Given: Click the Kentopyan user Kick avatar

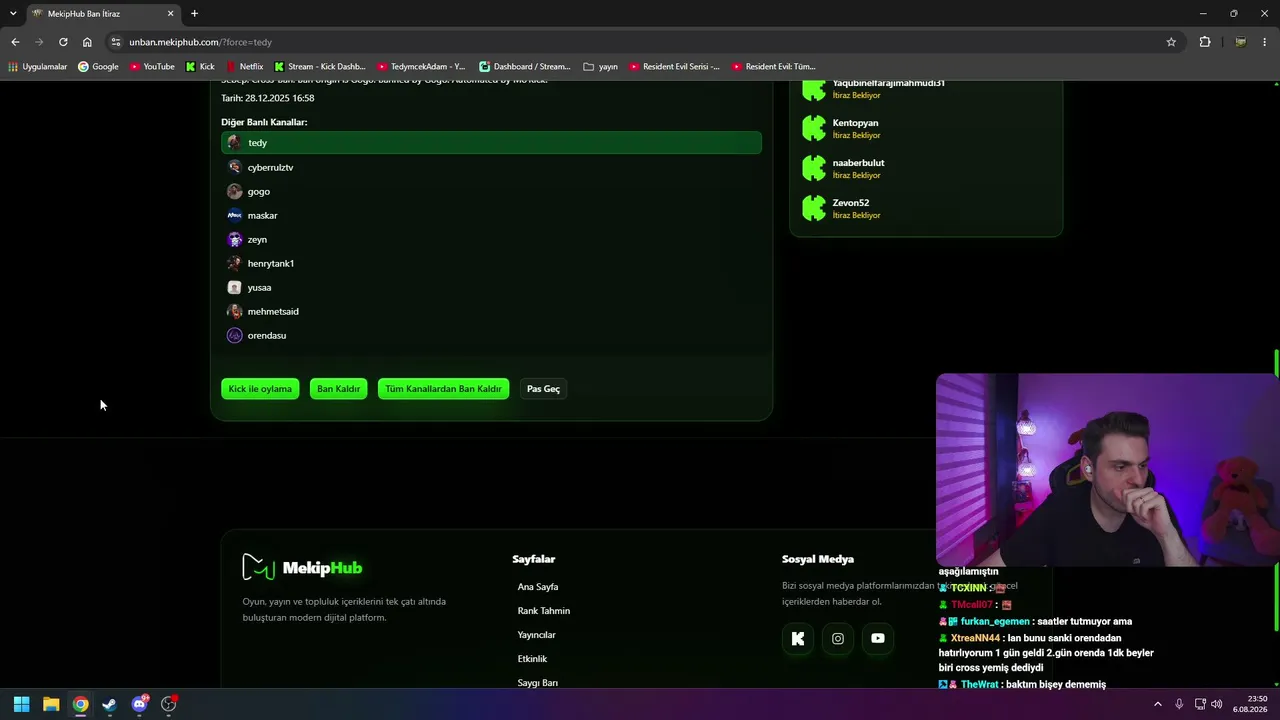Looking at the screenshot, I should tap(814, 128).
